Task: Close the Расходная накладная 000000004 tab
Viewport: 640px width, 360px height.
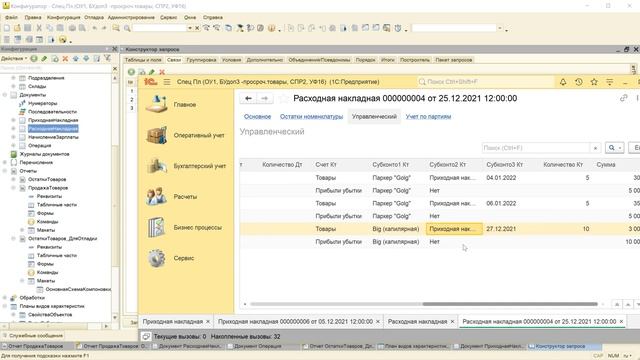Action: coord(621,322)
